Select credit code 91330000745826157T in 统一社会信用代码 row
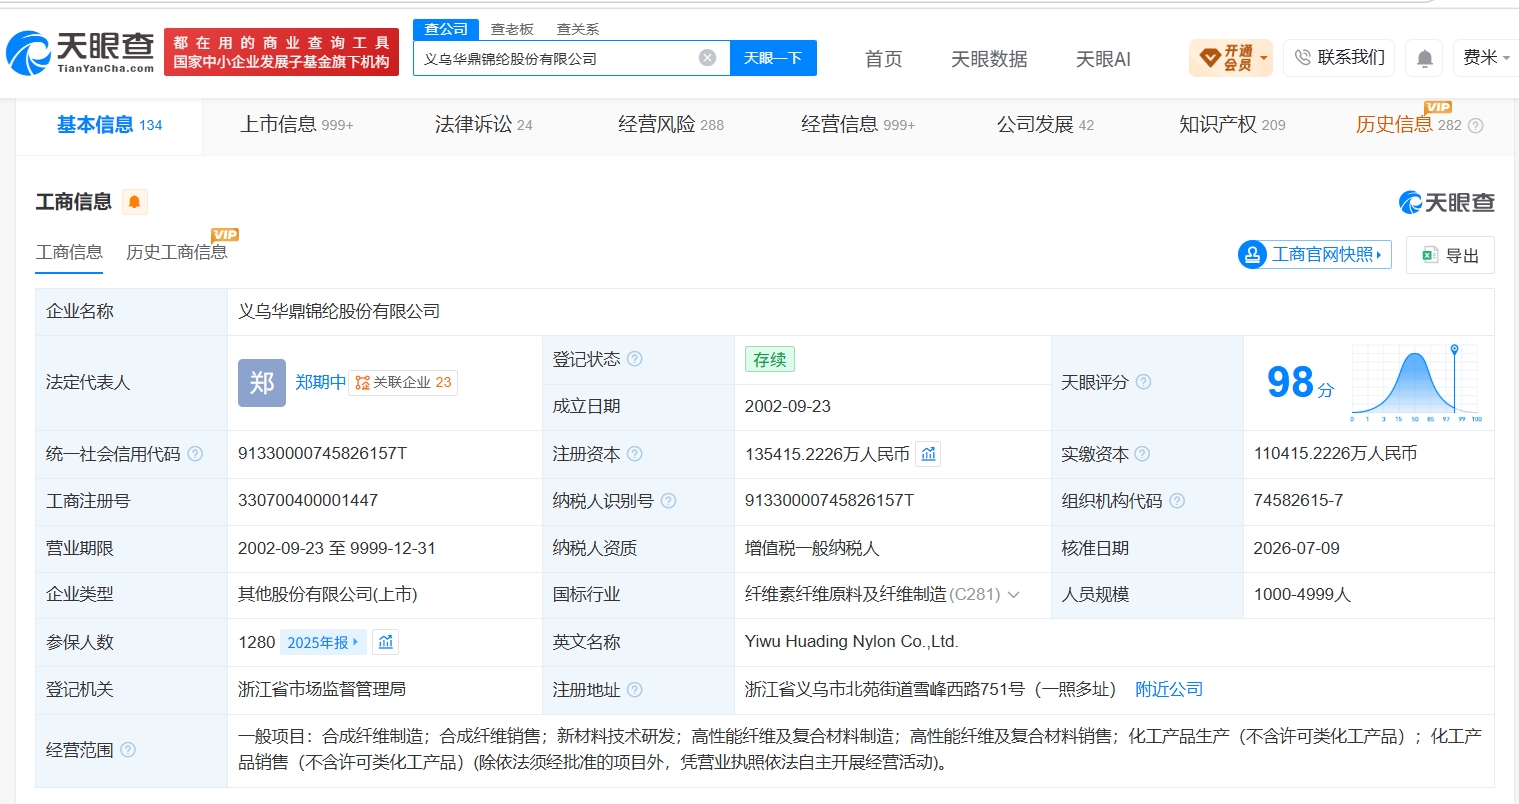Image resolution: width=1519 pixels, height=804 pixels. 322,453
